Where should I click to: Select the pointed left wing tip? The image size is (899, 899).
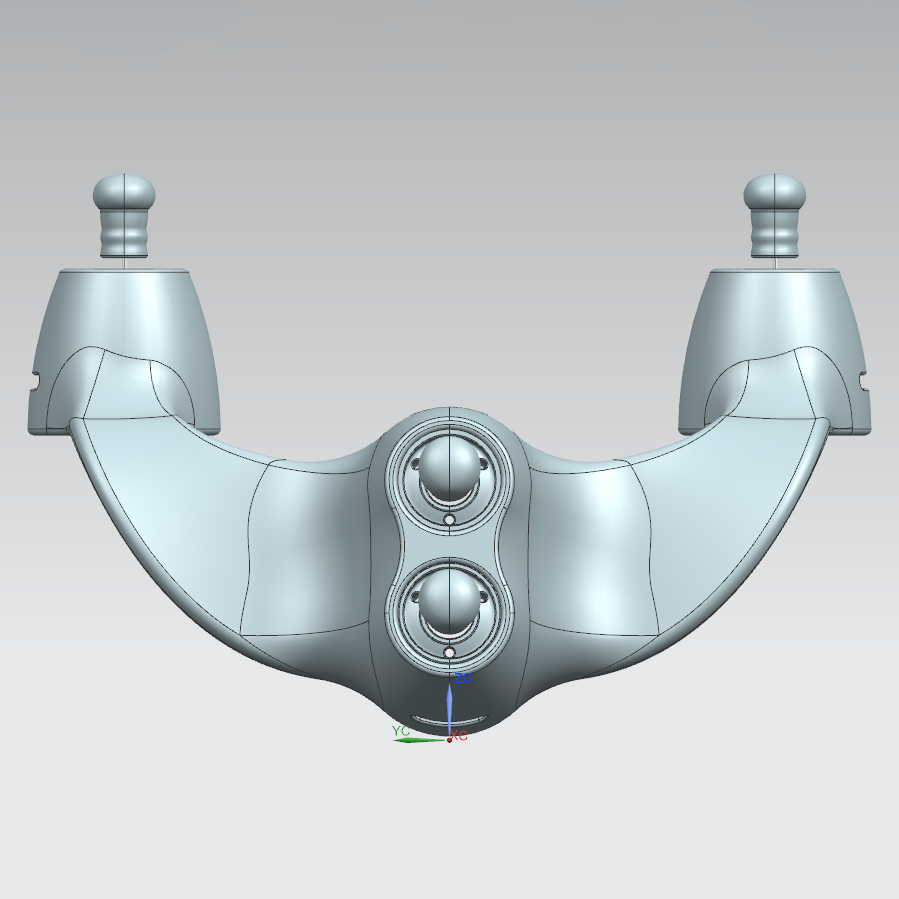coord(74,424)
